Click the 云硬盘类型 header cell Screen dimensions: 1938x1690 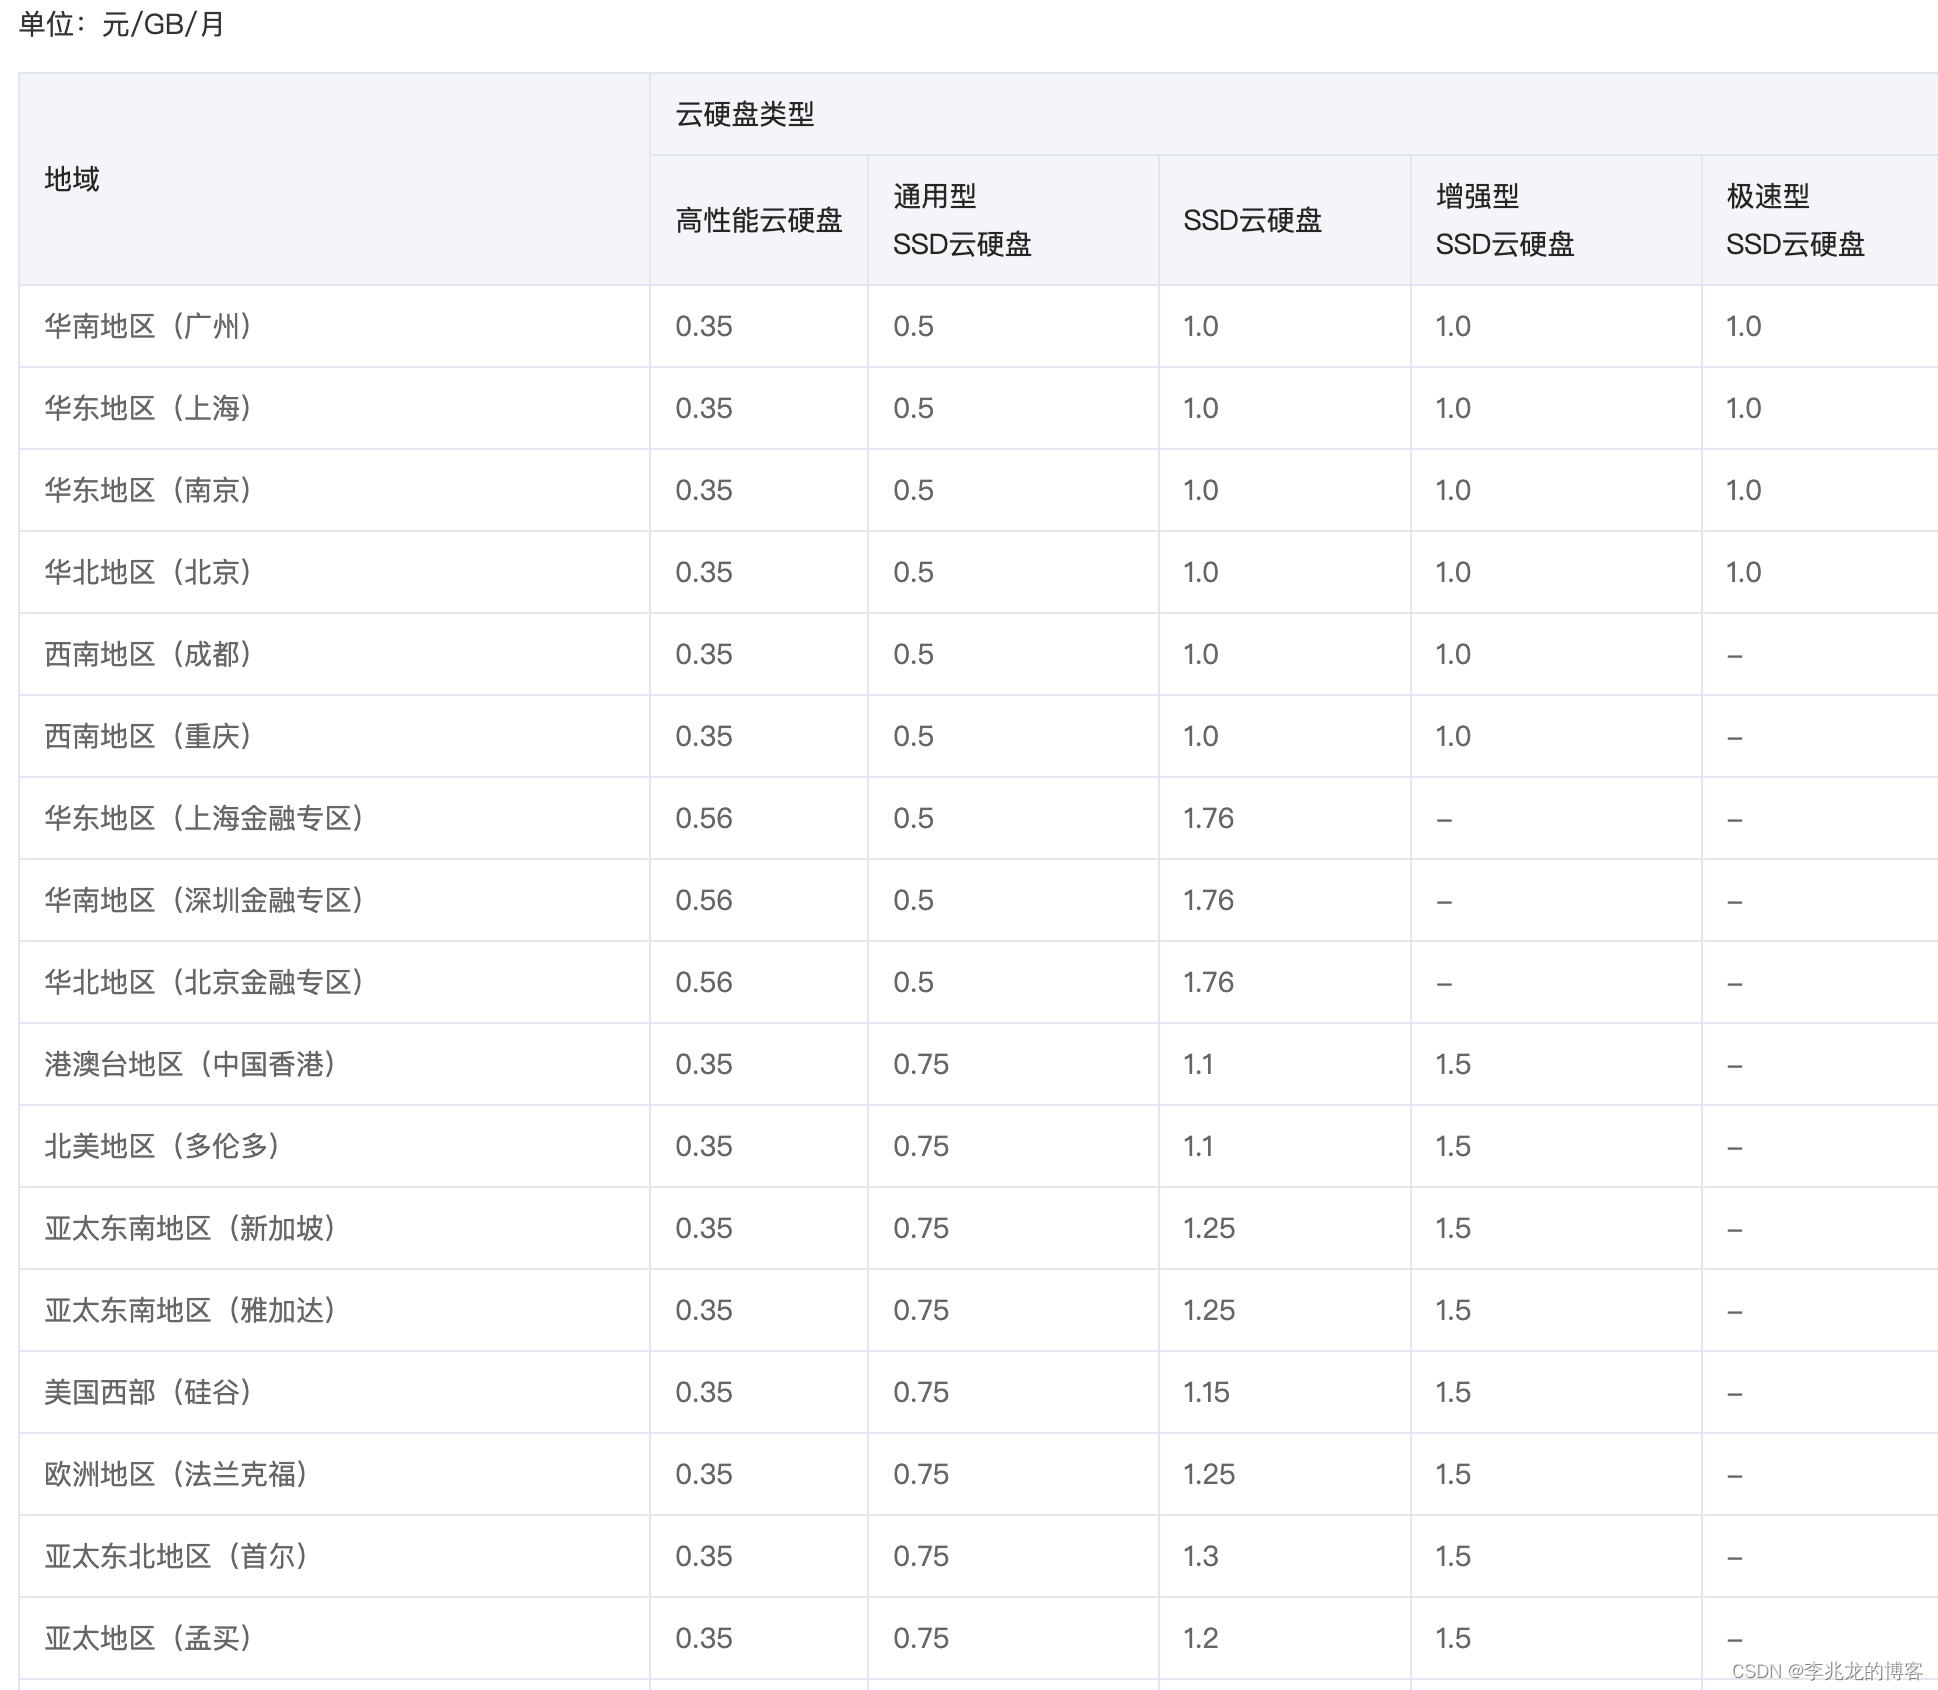pos(745,114)
